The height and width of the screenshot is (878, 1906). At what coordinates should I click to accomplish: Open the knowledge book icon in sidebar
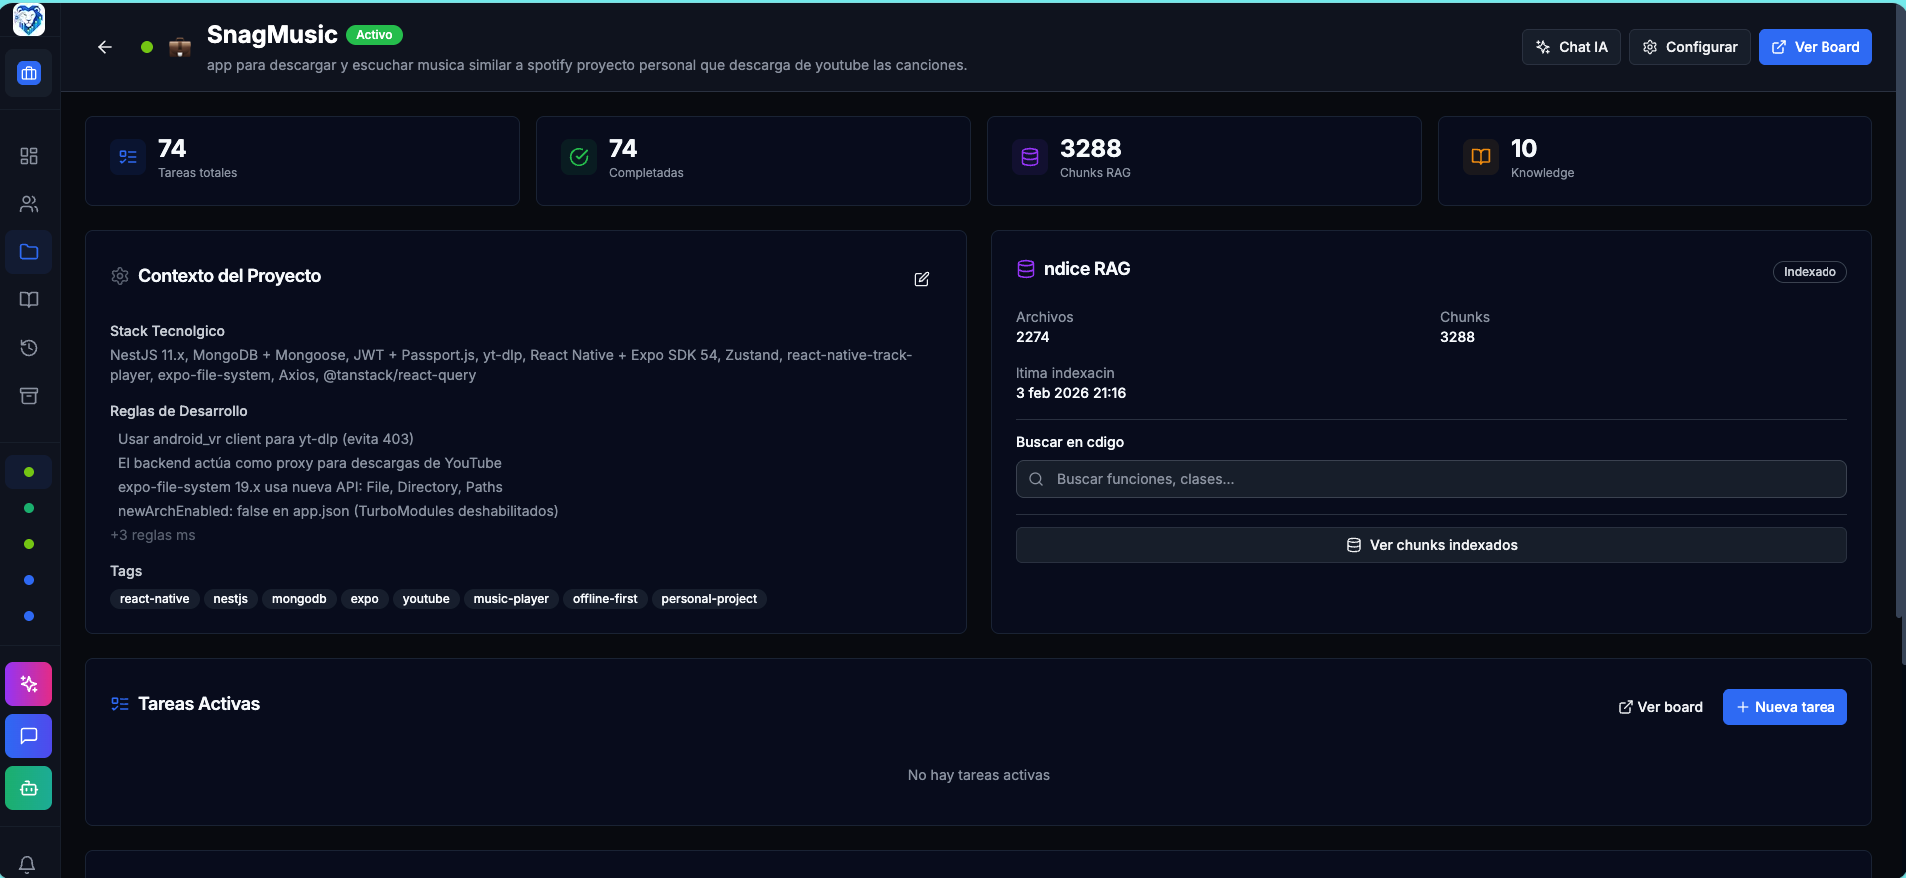pyautogui.click(x=29, y=300)
